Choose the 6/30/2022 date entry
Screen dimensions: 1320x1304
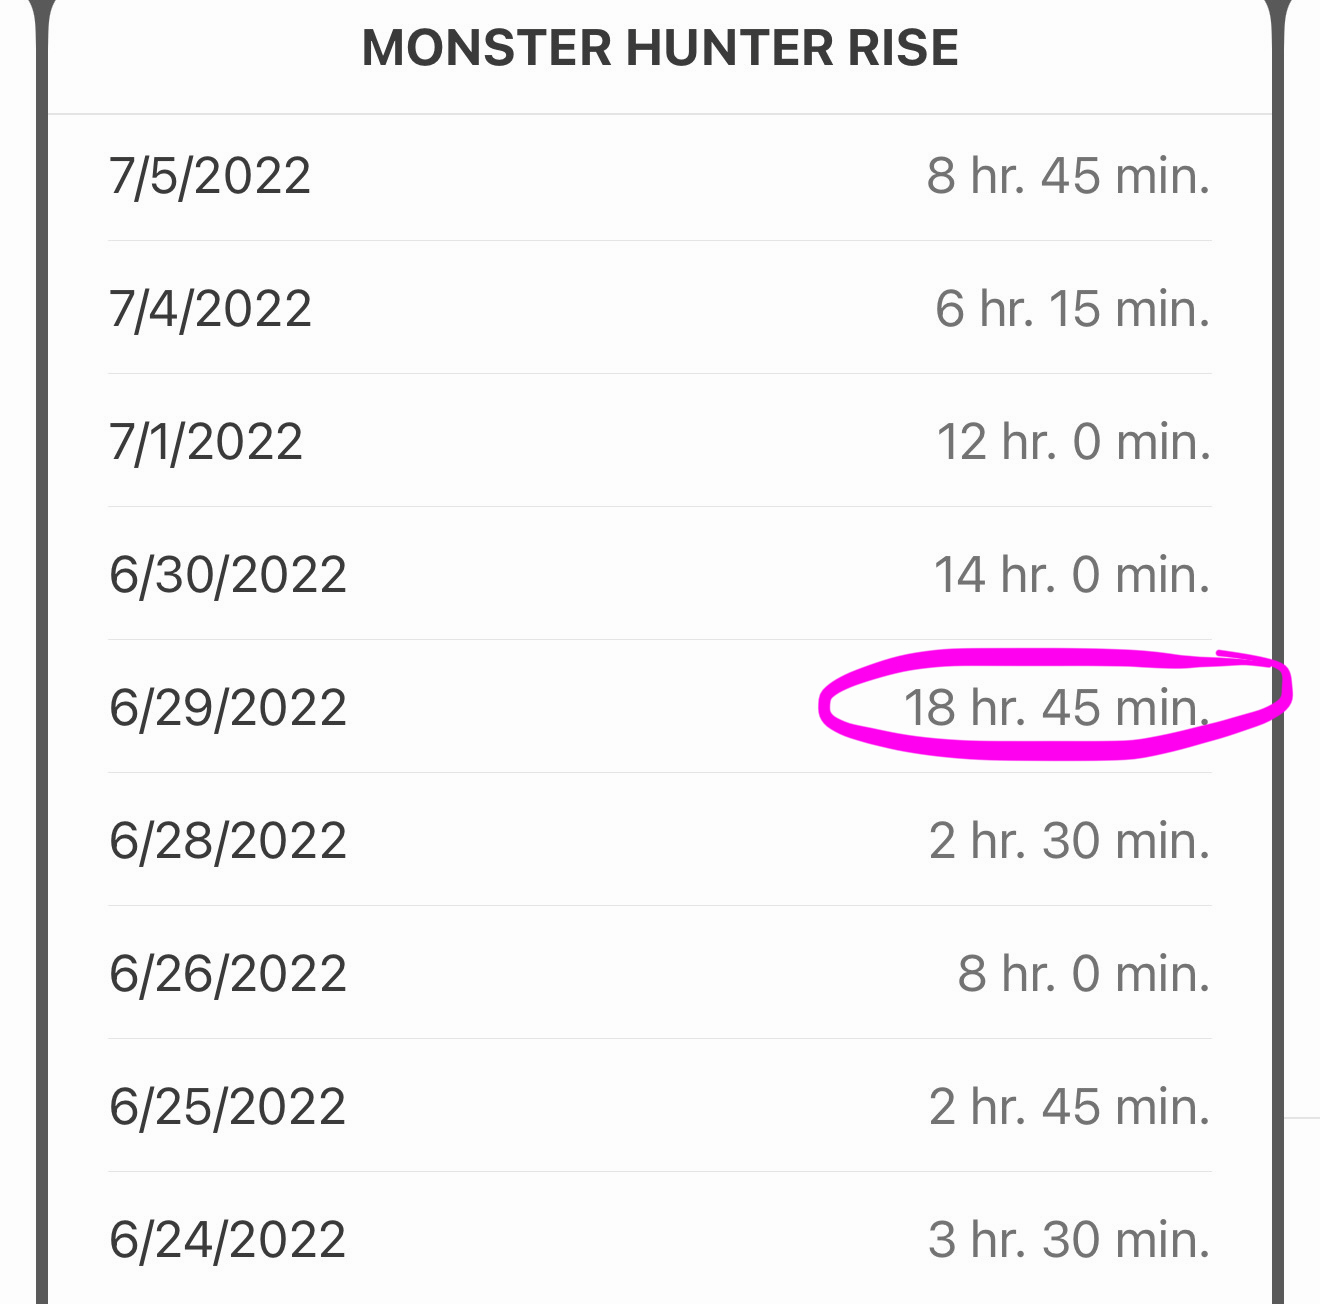pos(228,575)
